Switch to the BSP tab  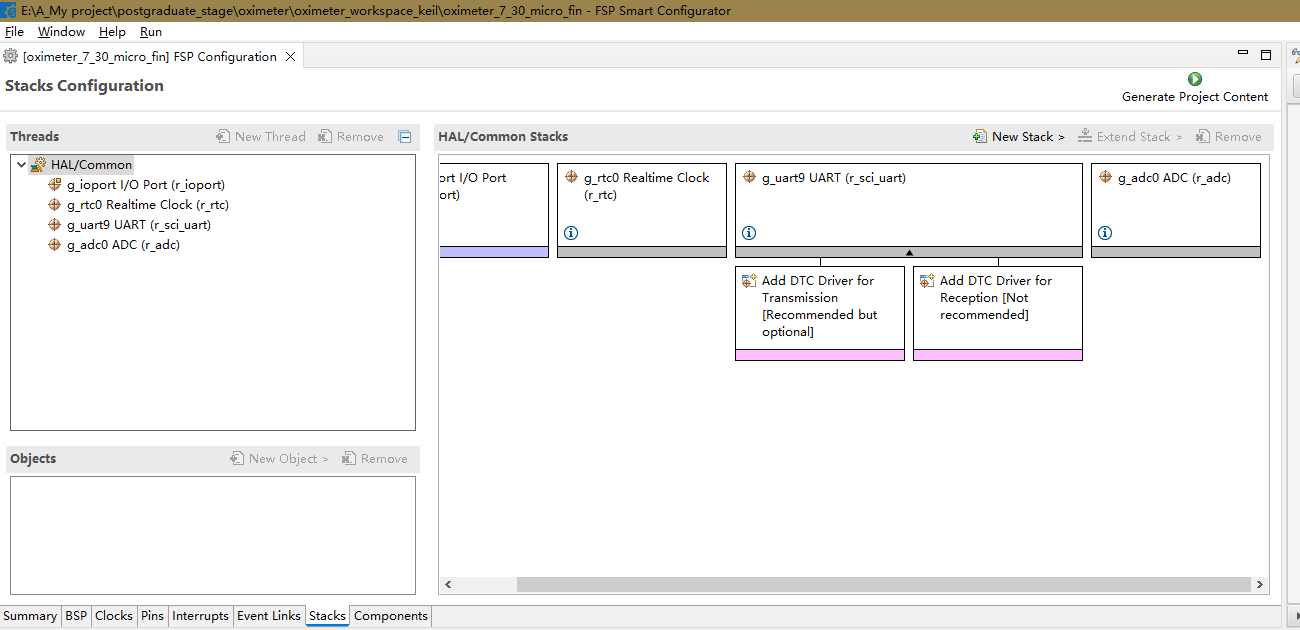(76, 616)
